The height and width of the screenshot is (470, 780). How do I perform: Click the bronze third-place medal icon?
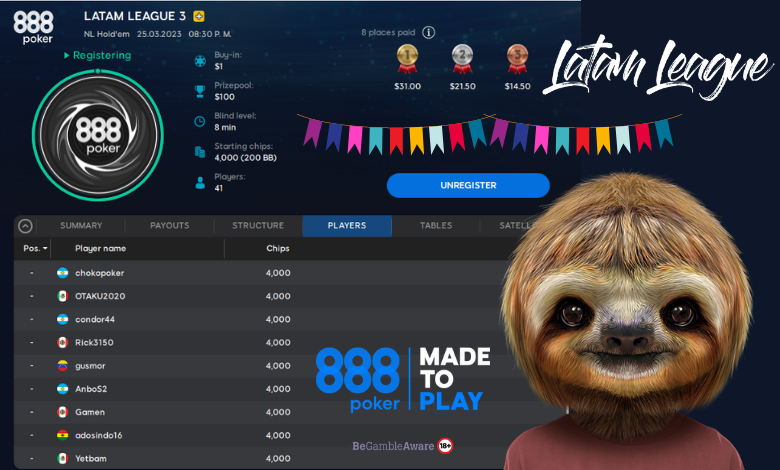(517, 55)
